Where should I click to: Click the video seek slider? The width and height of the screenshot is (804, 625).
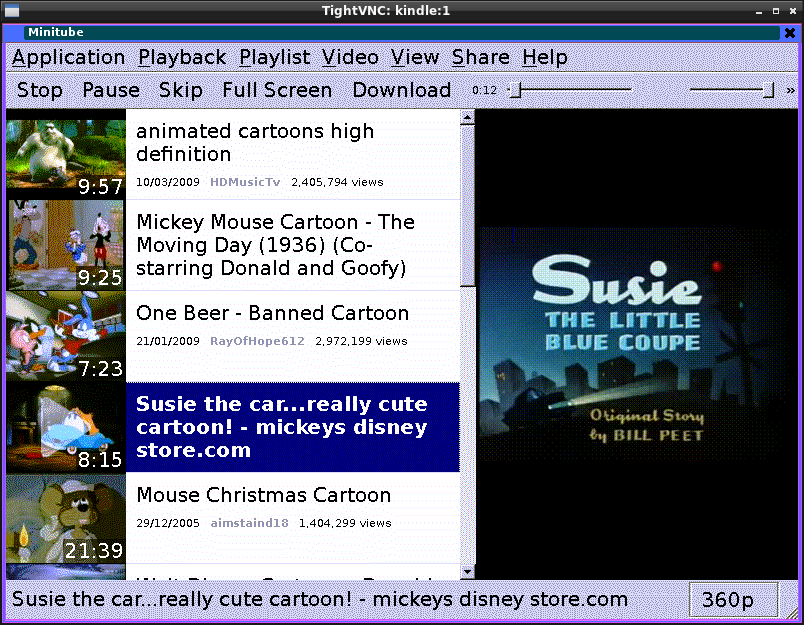pos(570,90)
